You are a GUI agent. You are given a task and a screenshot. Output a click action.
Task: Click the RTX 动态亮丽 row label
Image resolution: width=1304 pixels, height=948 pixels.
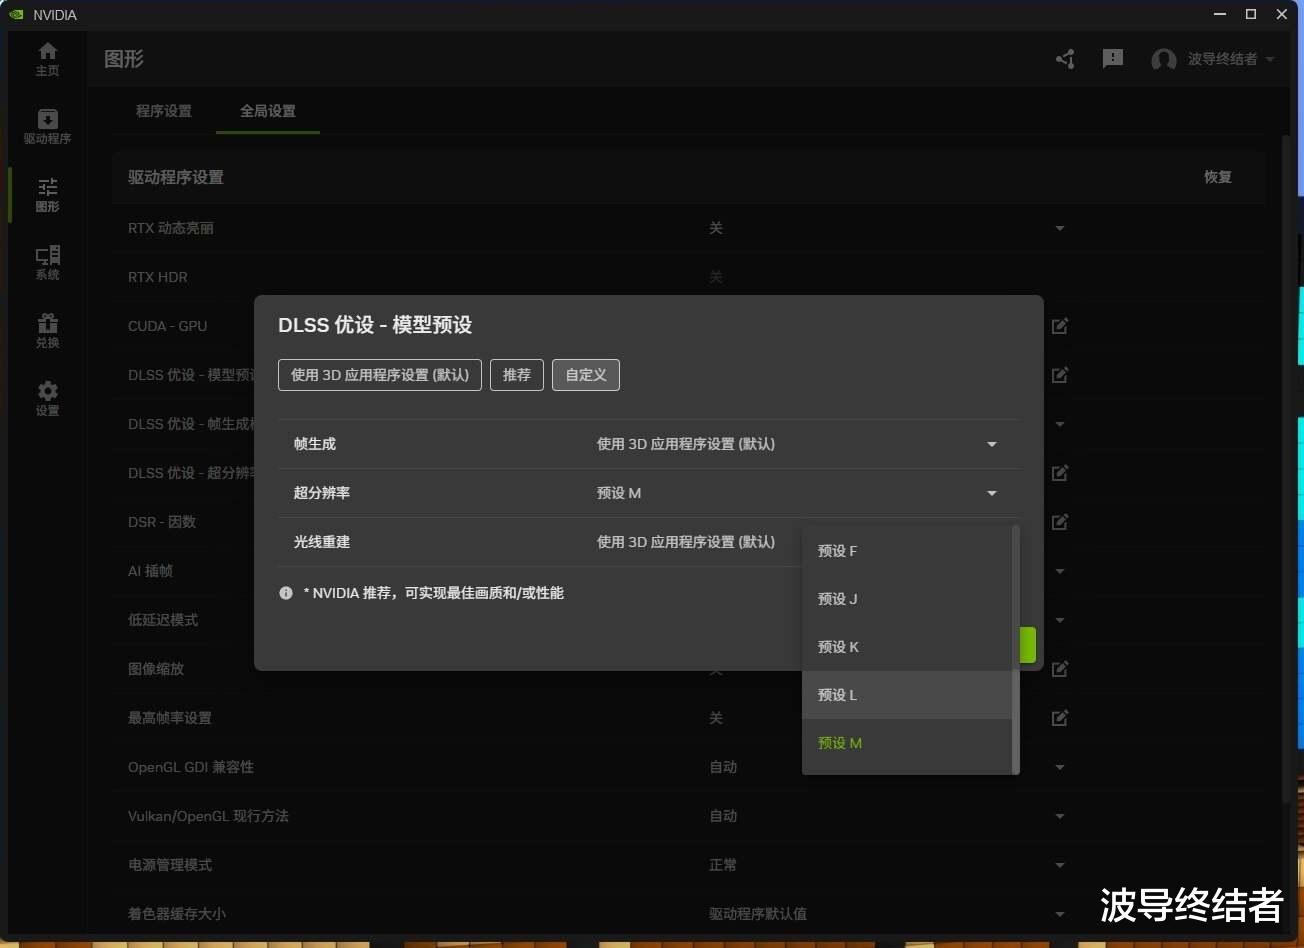(171, 228)
